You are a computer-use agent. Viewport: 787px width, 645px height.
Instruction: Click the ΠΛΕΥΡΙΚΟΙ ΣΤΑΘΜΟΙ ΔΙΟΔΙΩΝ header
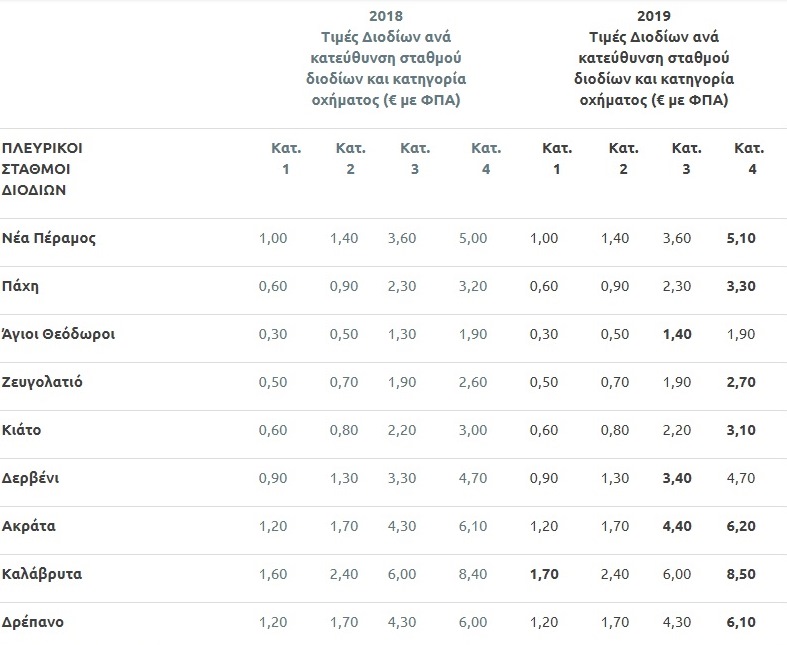(42, 168)
